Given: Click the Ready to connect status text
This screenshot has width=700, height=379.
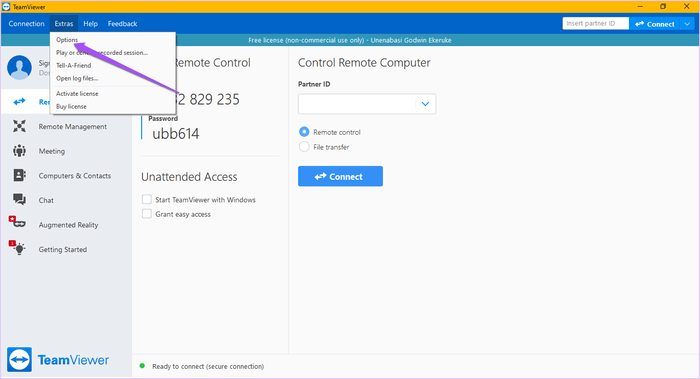Looking at the screenshot, I should 208,367.
